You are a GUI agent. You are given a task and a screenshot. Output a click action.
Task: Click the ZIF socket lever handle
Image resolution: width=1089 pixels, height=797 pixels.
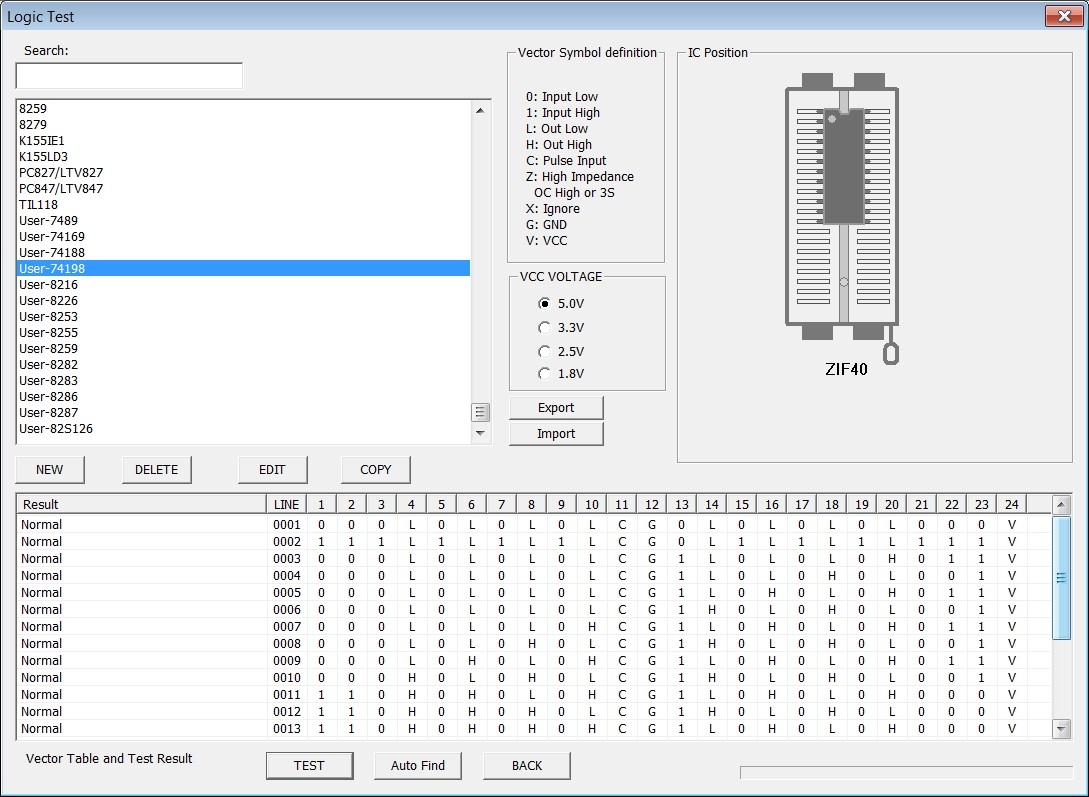coord(890,352)
